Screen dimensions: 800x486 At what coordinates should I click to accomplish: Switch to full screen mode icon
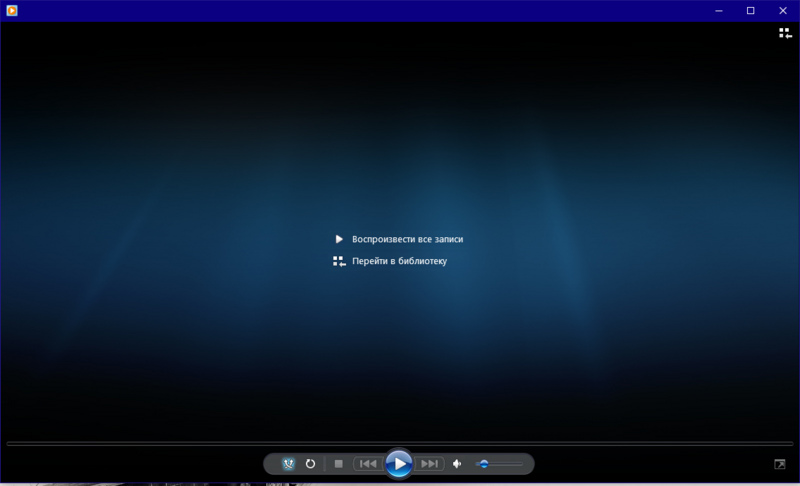[x=780, y=464]
